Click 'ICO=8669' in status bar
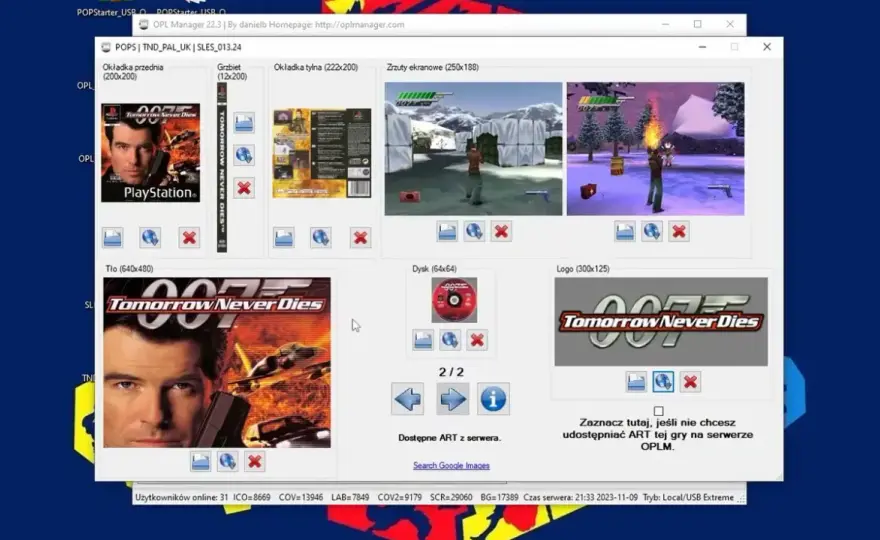The height and width of the screenshot is (540, 880). [252, 497]
